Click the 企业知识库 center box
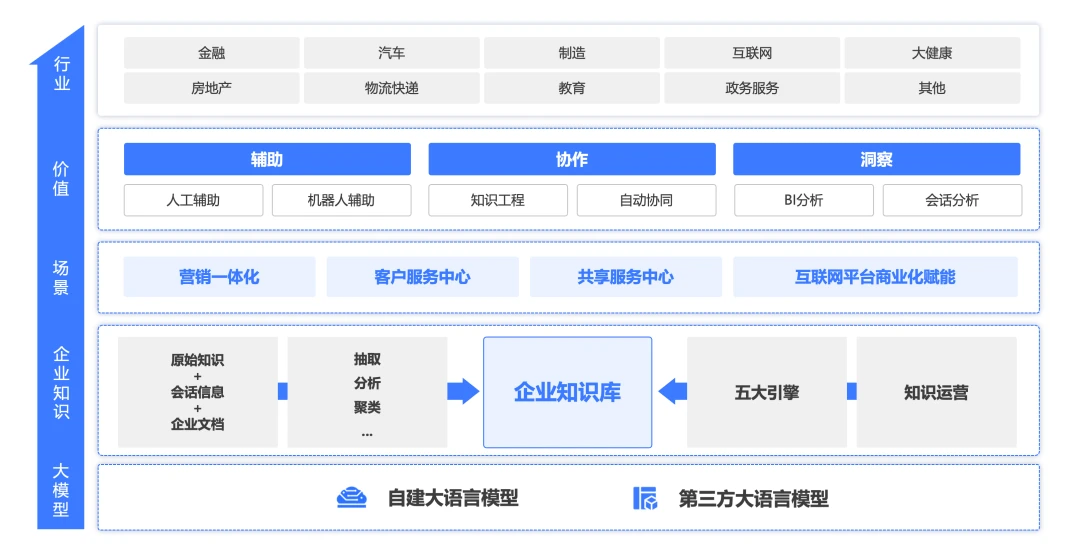 (568, 392)
